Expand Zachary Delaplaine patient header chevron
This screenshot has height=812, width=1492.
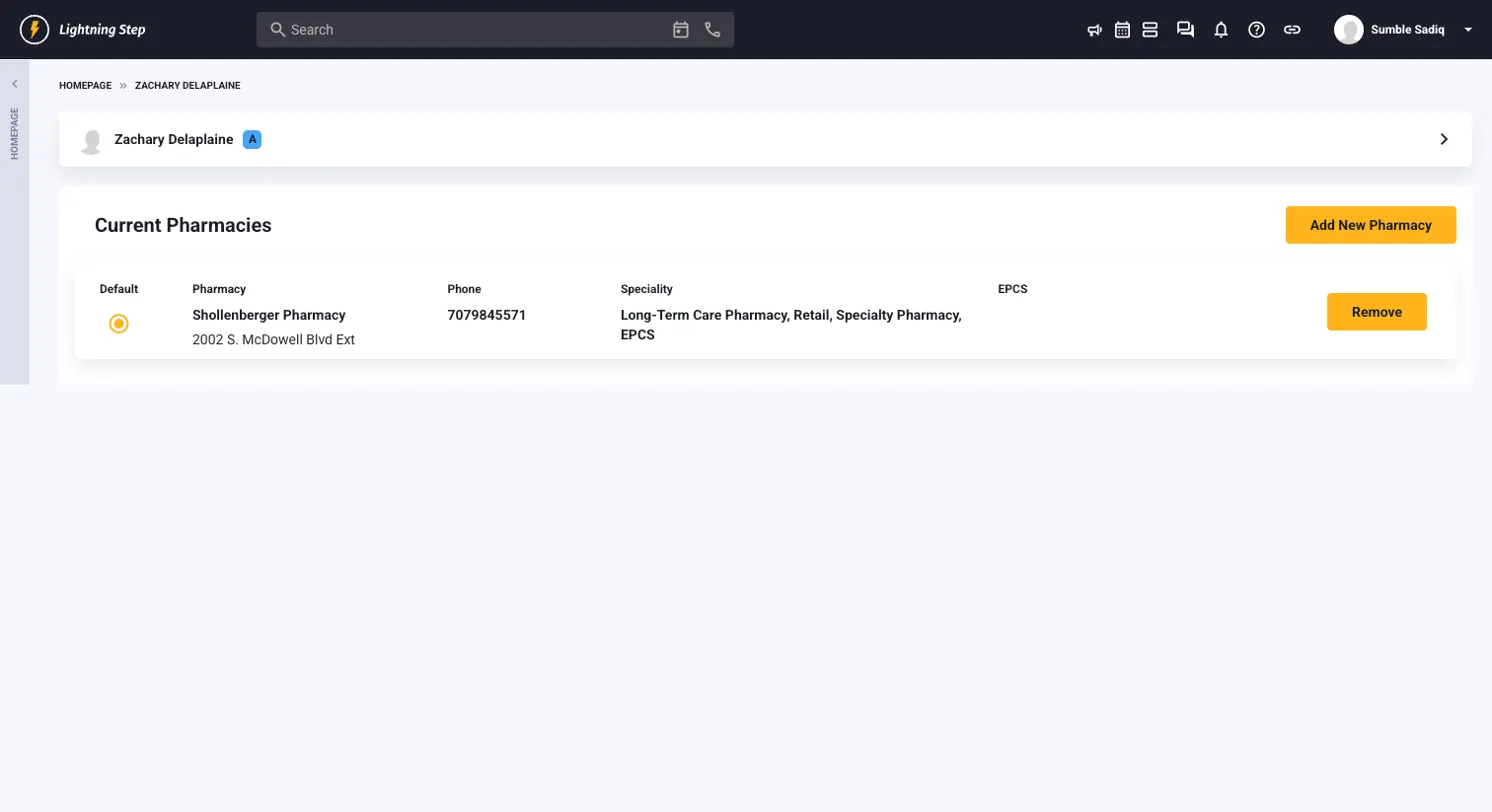pyautogui.click(x=1443, y=139)
